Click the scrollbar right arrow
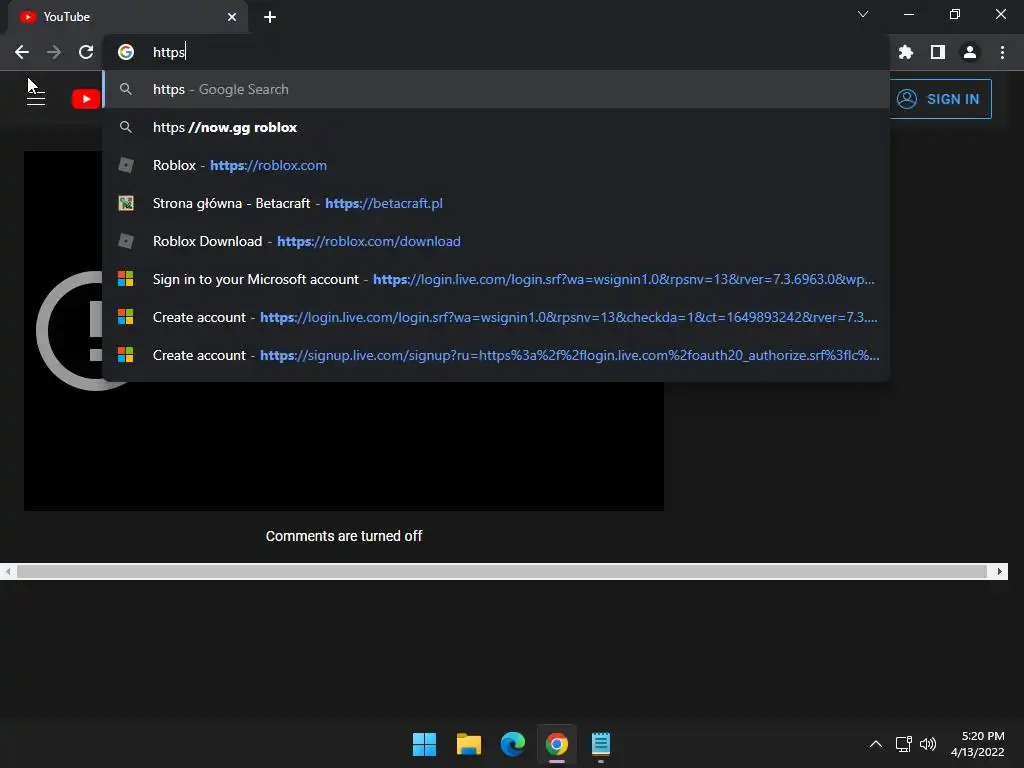The width and height of the screenshot is (1024, 768). [x=999, y=571]
